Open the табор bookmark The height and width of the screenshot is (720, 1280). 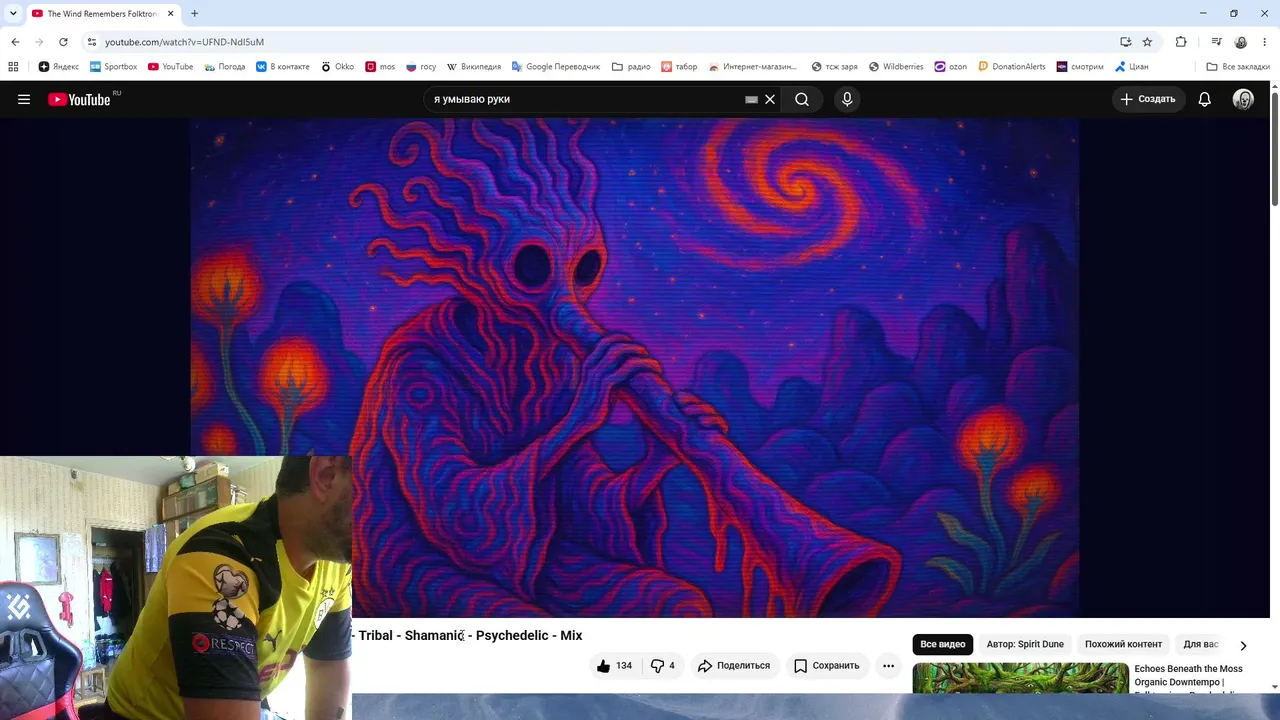[x=679, y=67]
